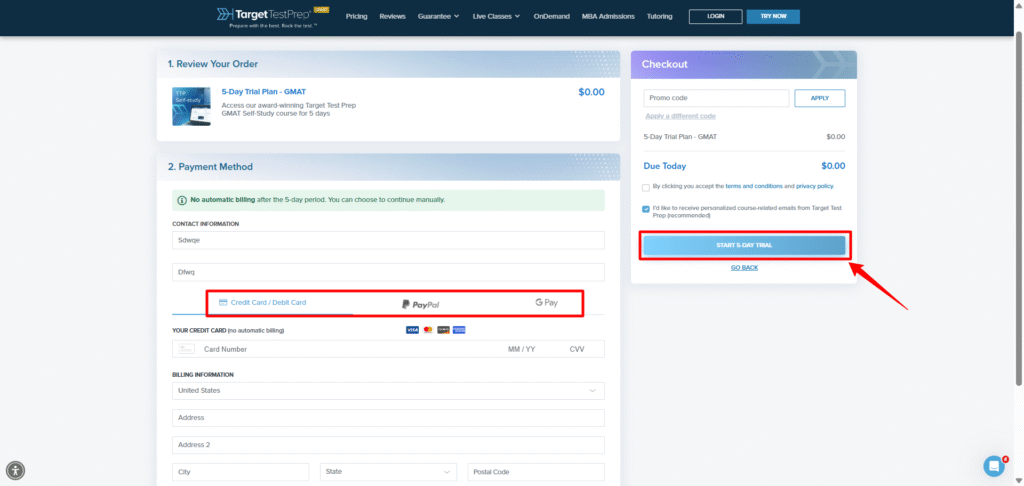Image resolution: width=1024 pixels, height=486 pixels.
Task: Open the chat support bubble icon
Action: tap(994, 466)
